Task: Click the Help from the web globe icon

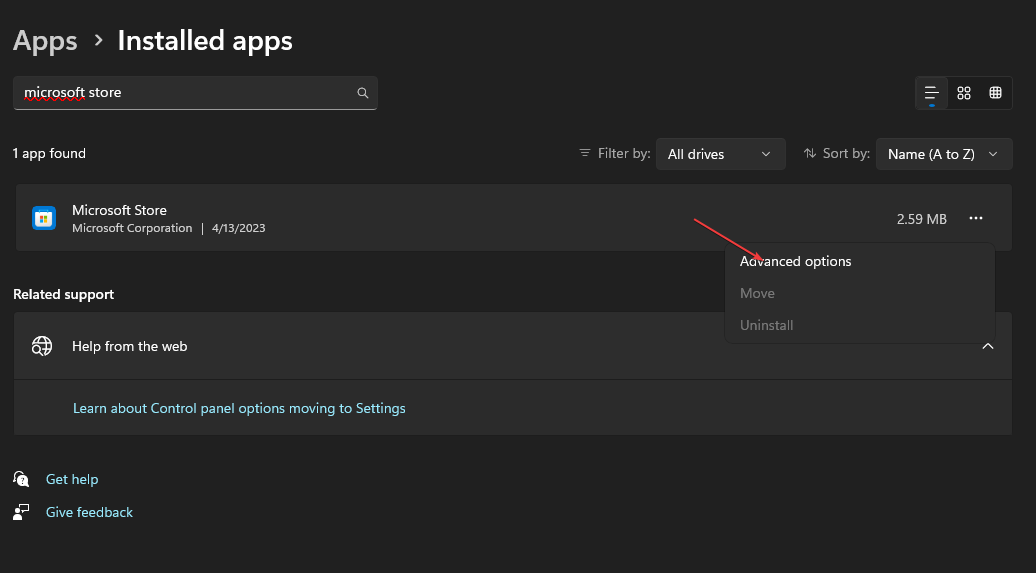Action: [x=42, y=346]
